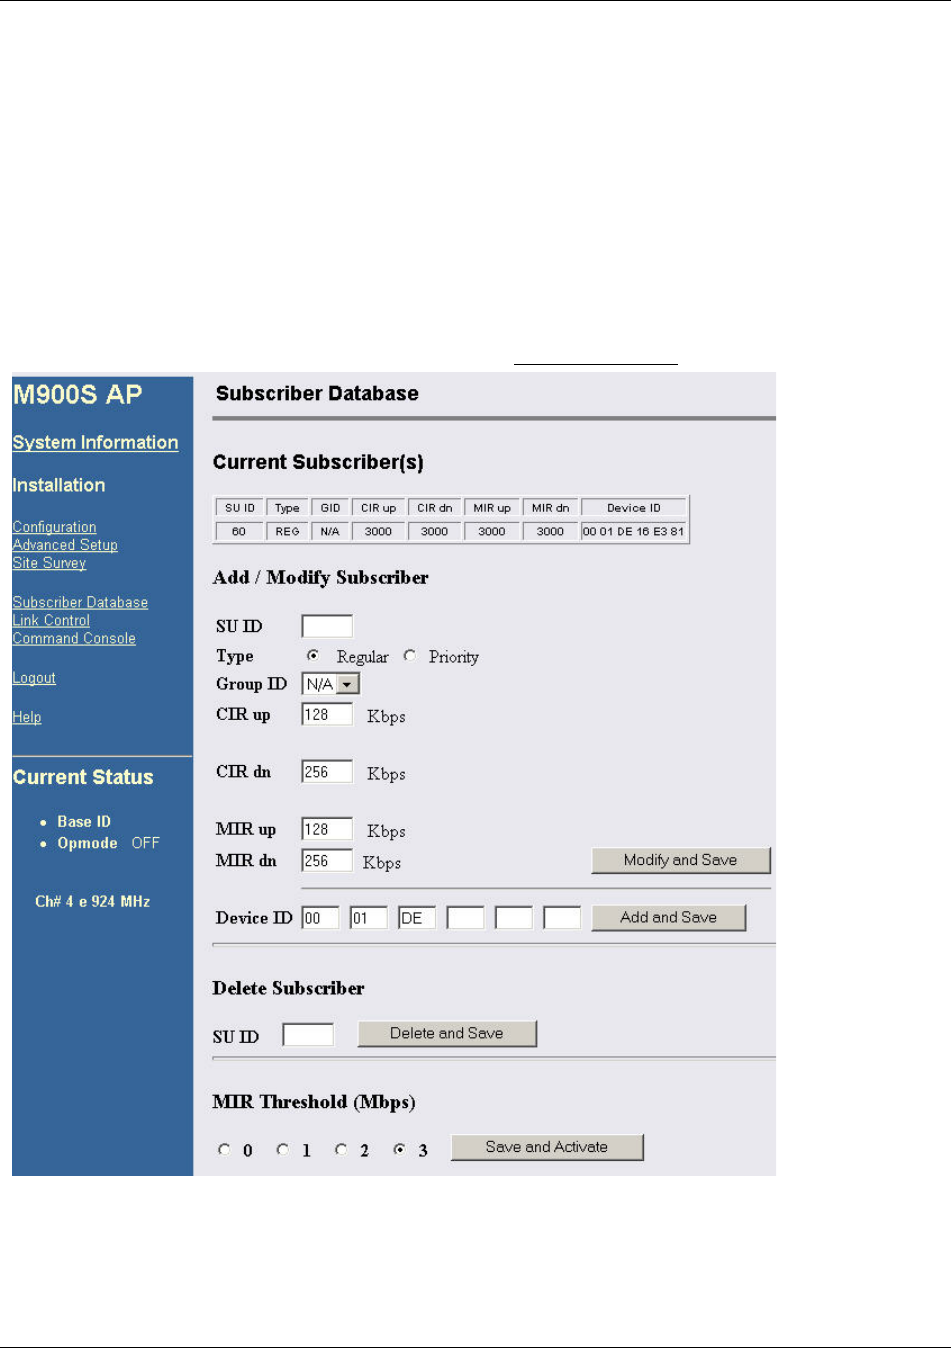Focus the Add/Modify SU ID field

pyautogui.click(x=327, y=626)
